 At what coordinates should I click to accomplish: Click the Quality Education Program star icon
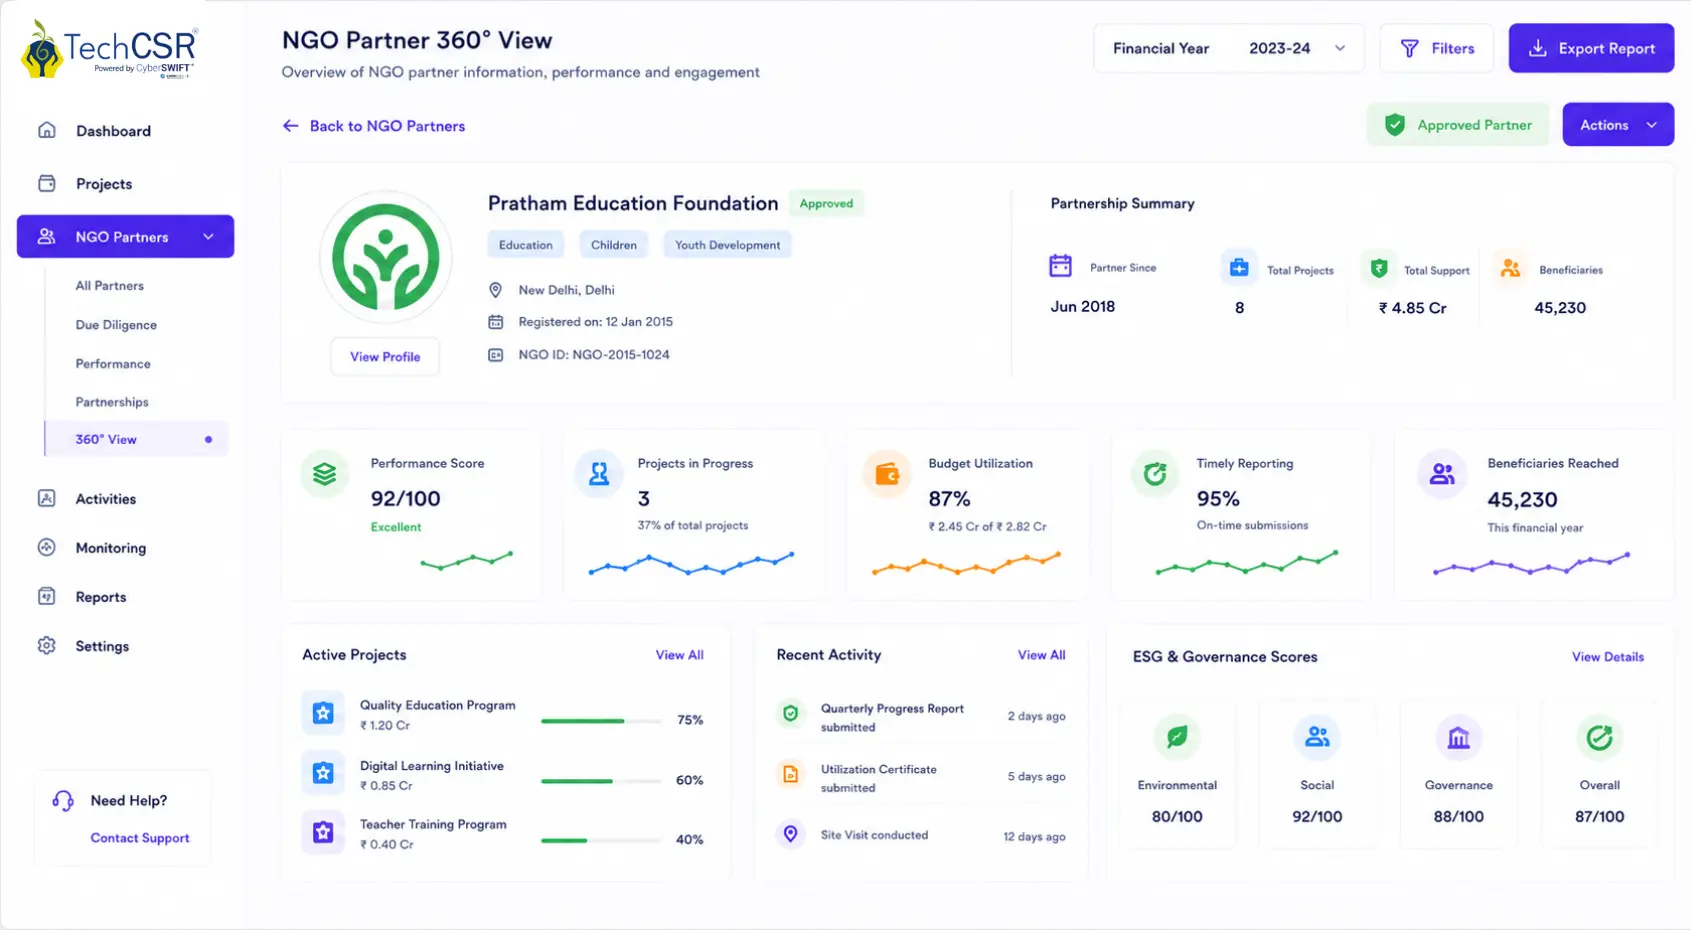[323, 713]
